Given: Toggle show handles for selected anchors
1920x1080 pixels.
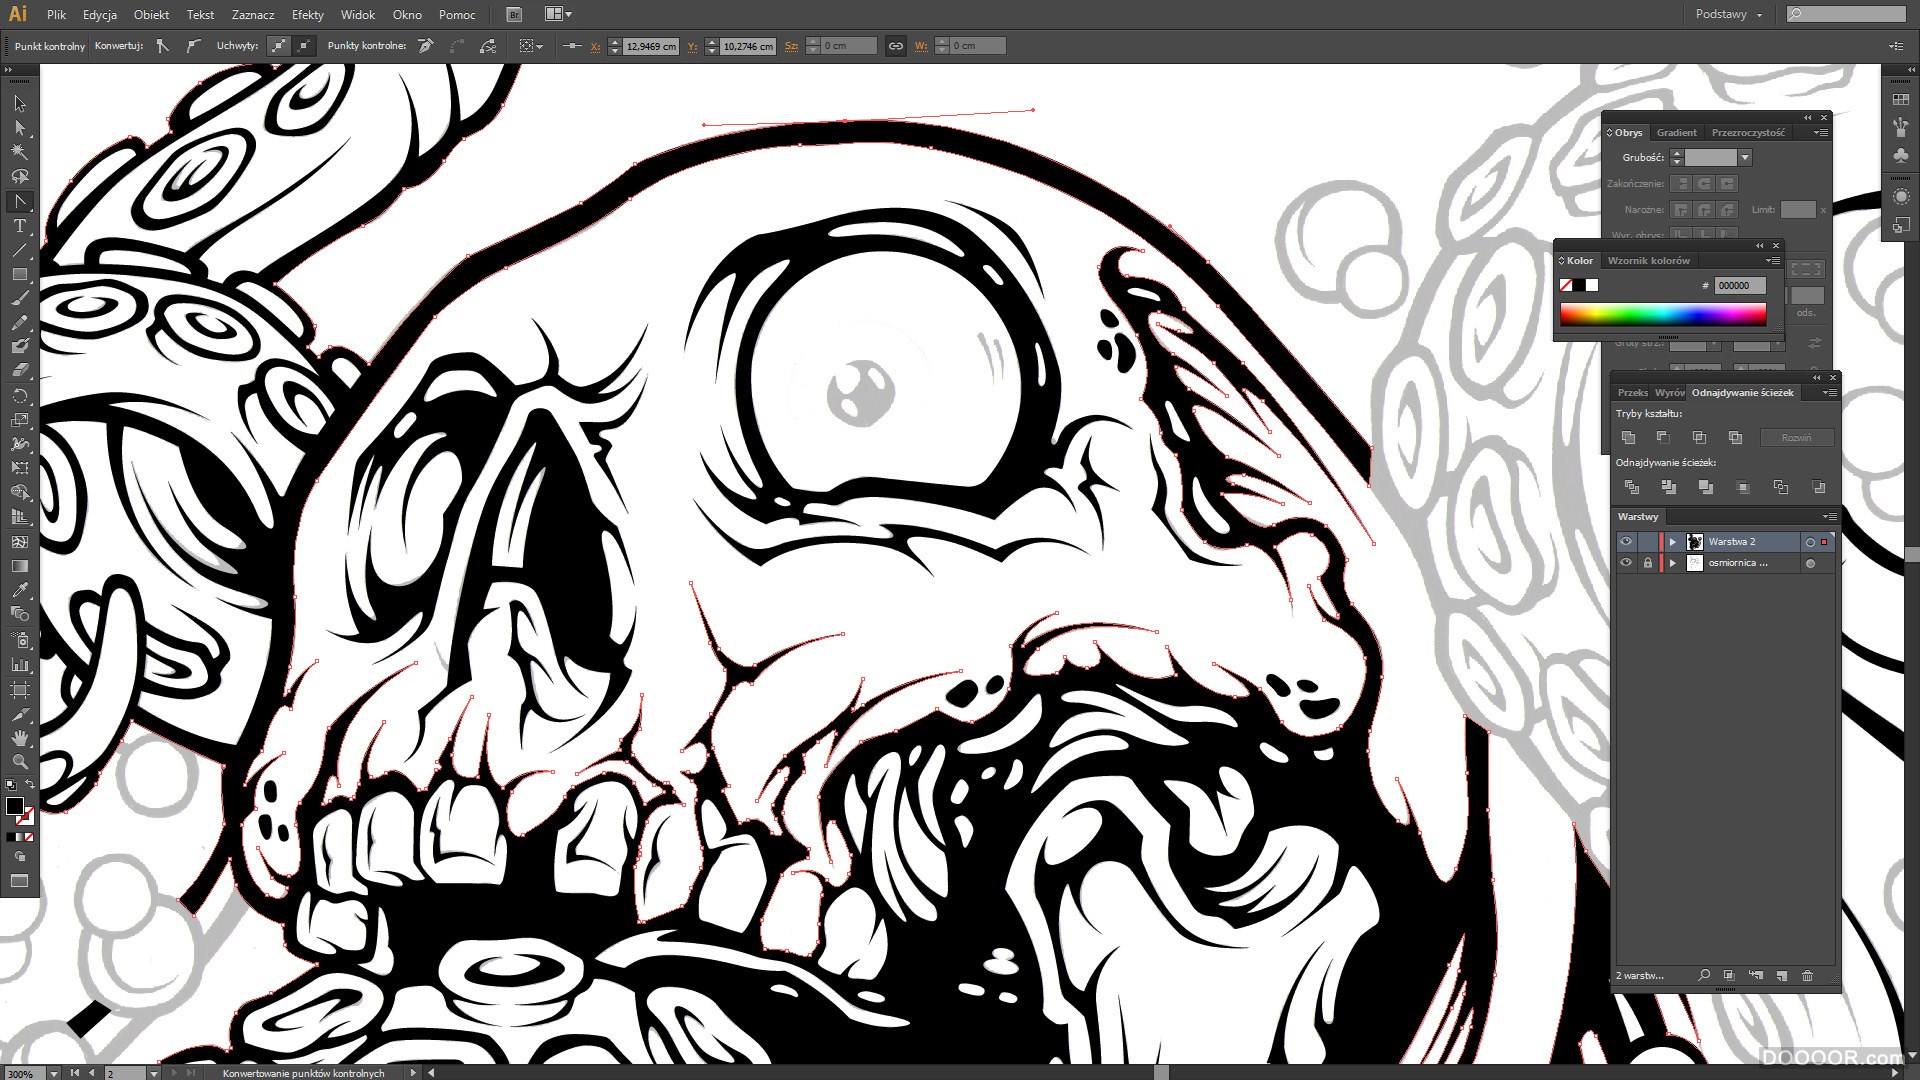Looking at the screenshot, I should pos(279,46).
